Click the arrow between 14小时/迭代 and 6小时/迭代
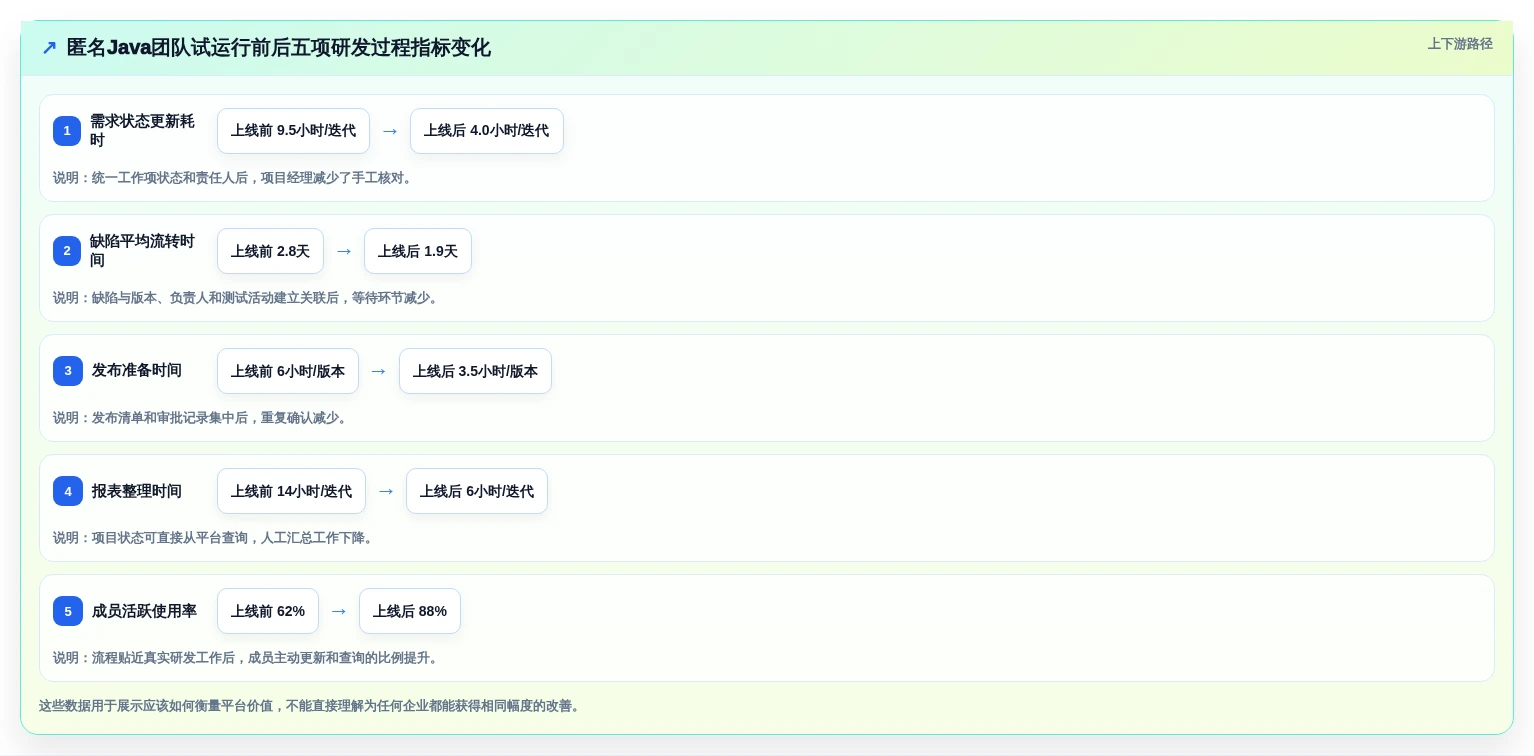Screen dimensions: 1534x756 click(386, 491)
